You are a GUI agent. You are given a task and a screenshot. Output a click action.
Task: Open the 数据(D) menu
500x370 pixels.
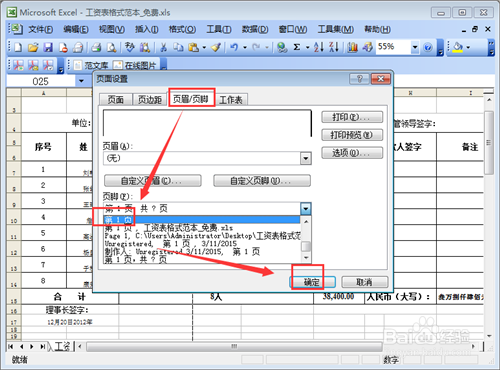point(255,30)
